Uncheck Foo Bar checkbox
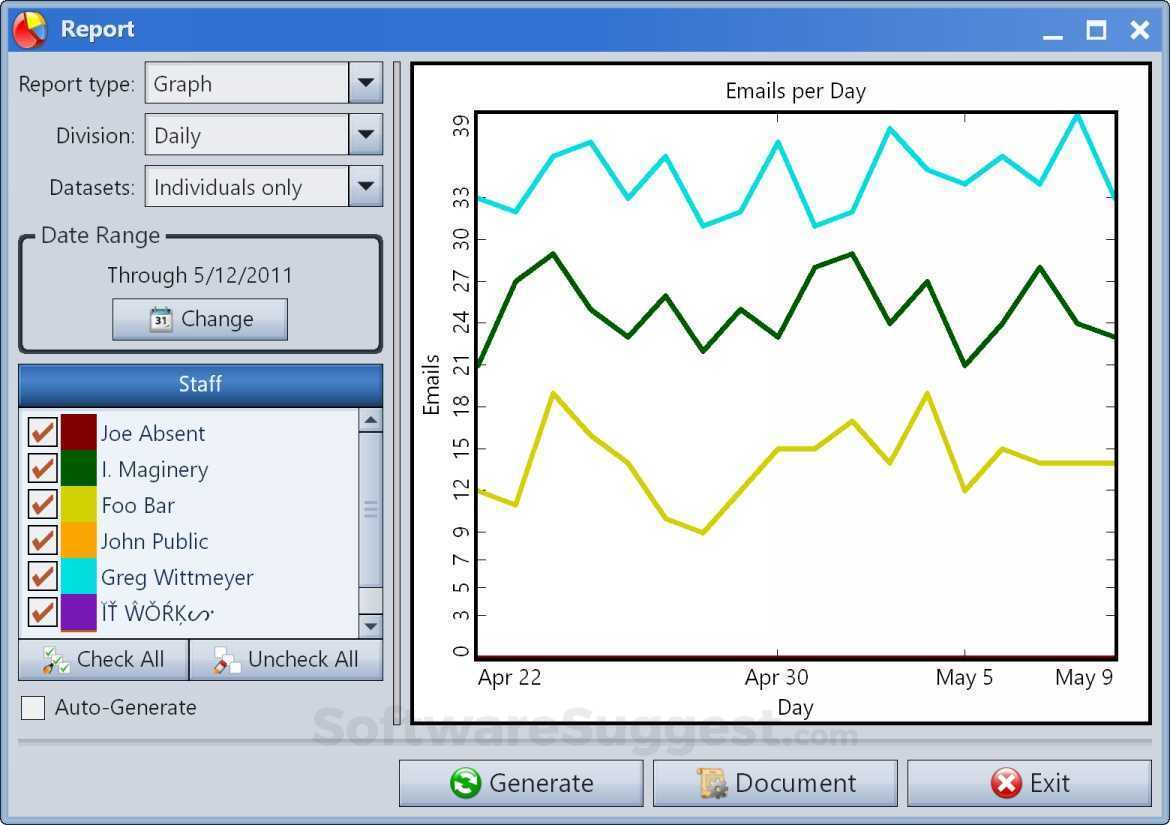This screenshot has width=1170, height=825. click(x=43, y=504)
